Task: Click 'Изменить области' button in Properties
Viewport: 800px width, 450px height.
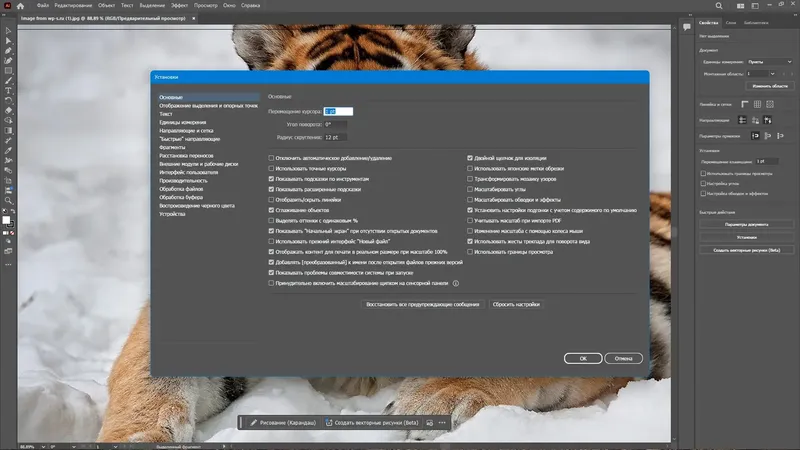Action: (x=769, y=86)
